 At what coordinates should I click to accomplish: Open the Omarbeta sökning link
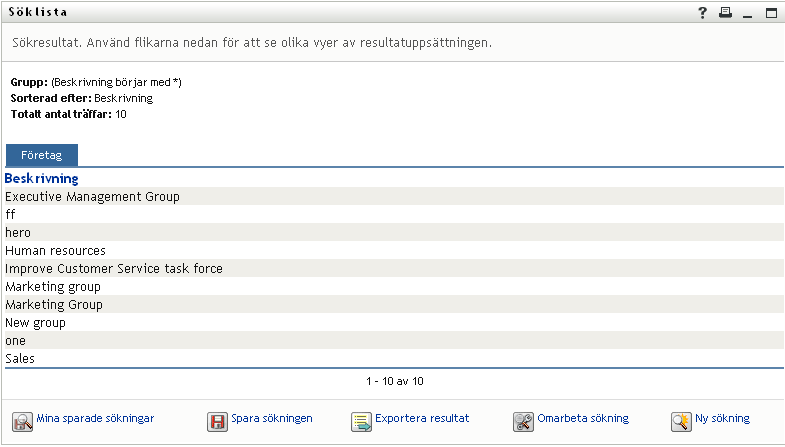583,419
